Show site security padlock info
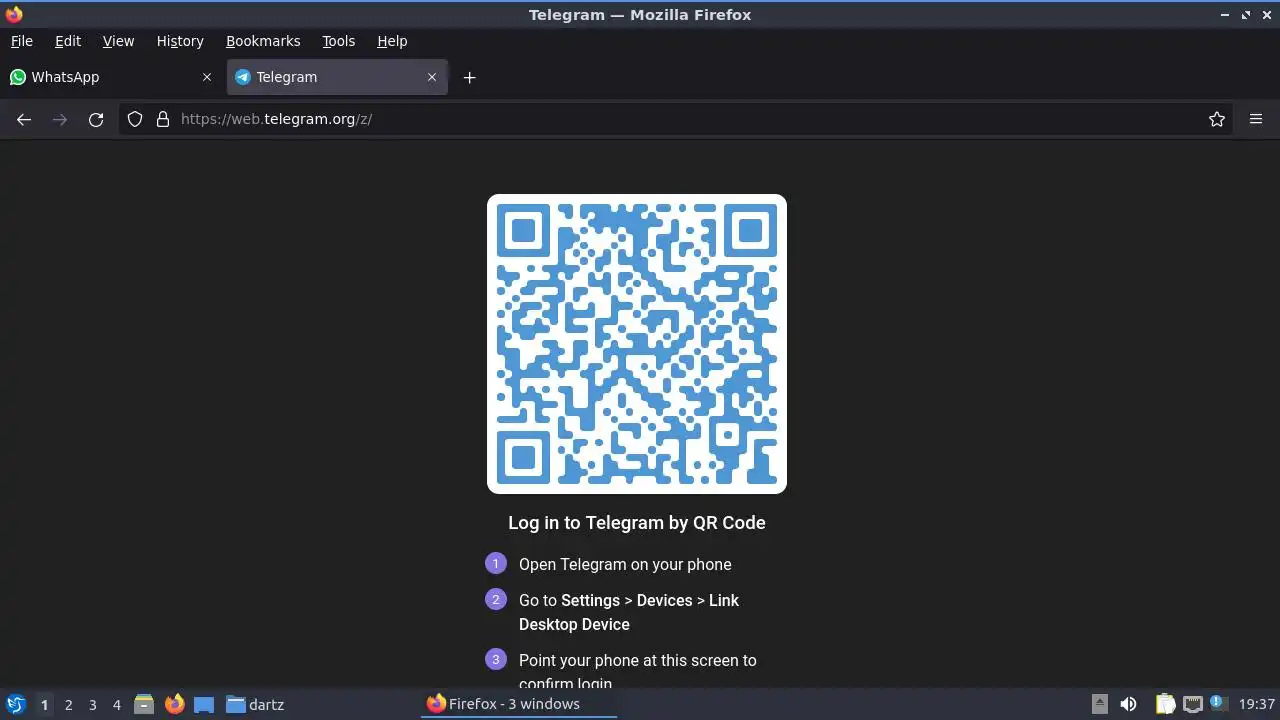 coord(163,119)
